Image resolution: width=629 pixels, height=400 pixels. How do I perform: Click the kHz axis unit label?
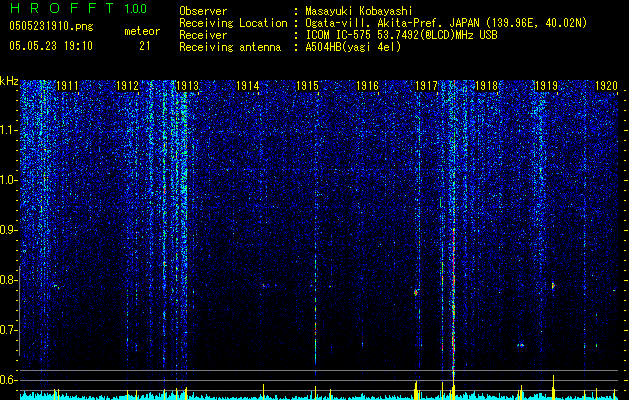coord(9,81)
